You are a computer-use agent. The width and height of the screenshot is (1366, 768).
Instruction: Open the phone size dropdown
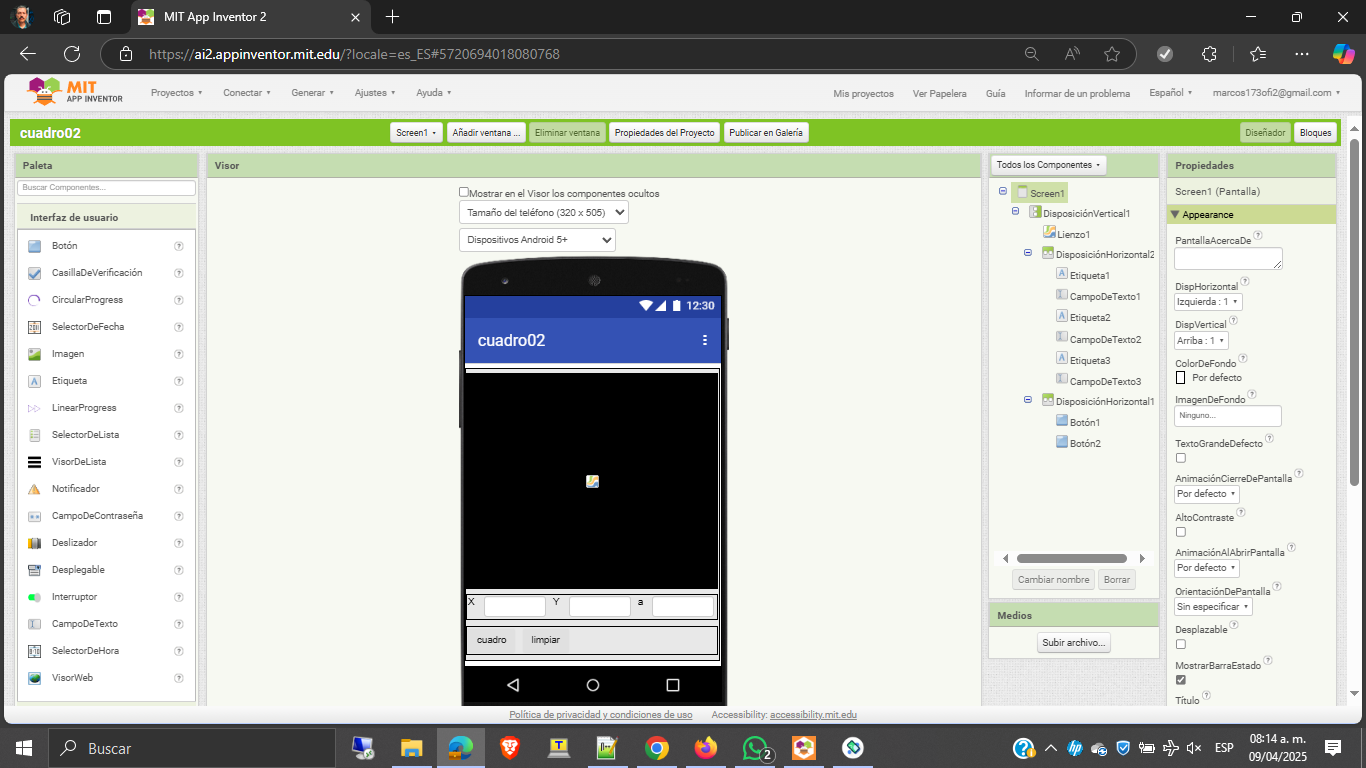(x=544, y=212)
